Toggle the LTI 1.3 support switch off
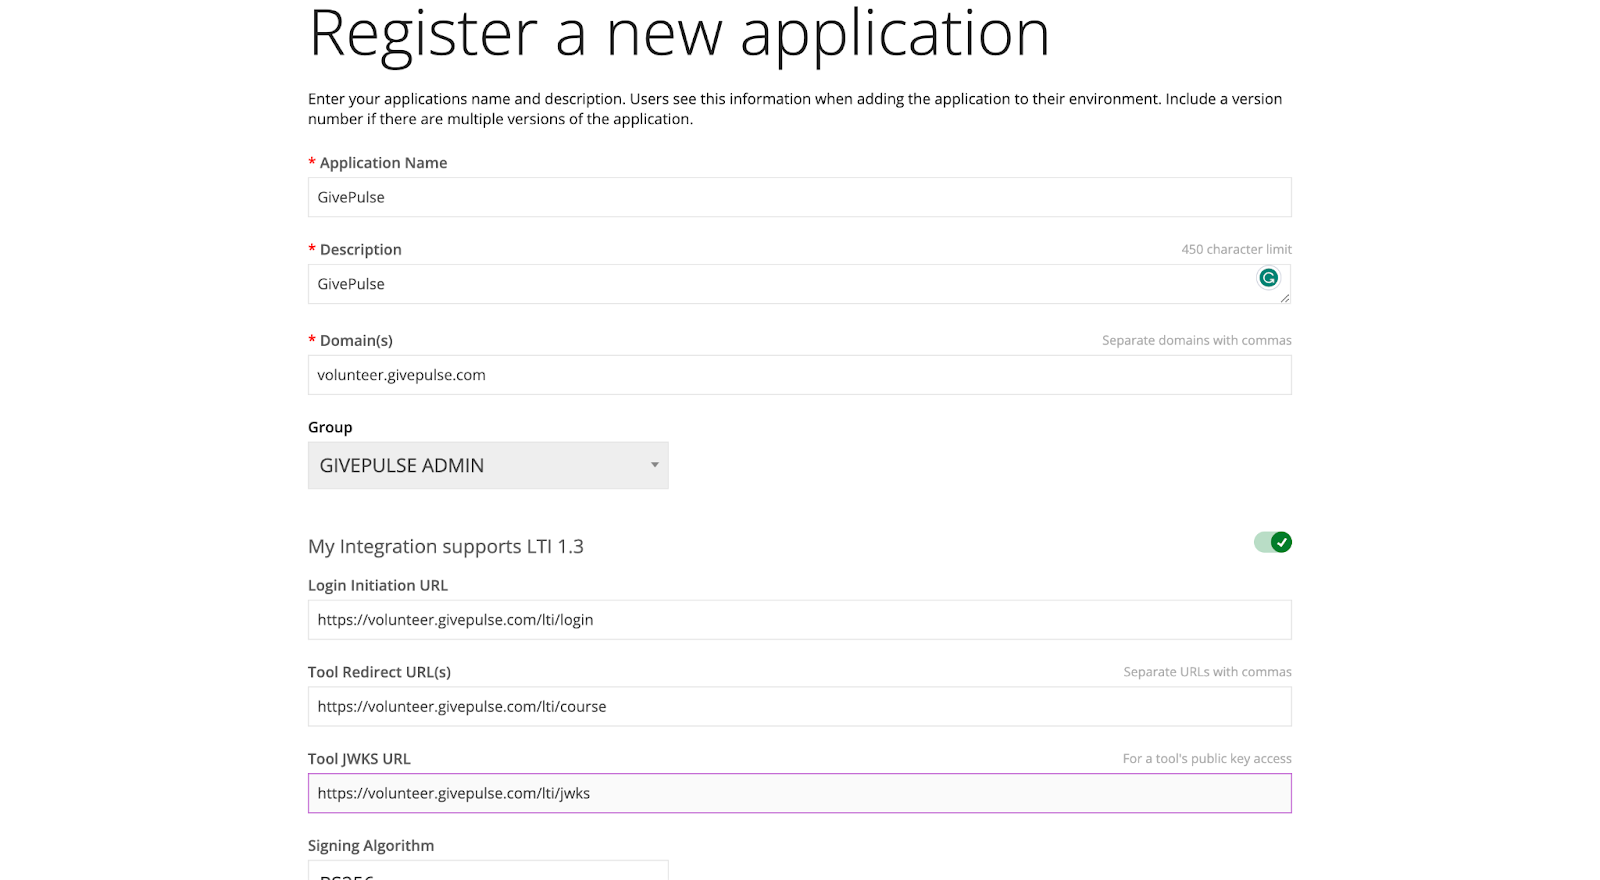1600x880 pixels. click(x=1273, y=542)
